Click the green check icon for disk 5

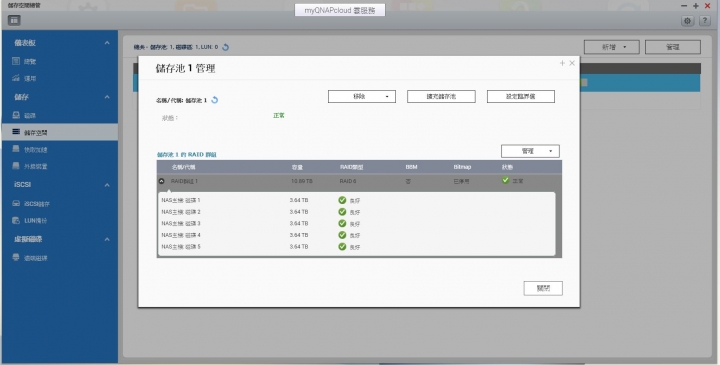tap(342, 247)
